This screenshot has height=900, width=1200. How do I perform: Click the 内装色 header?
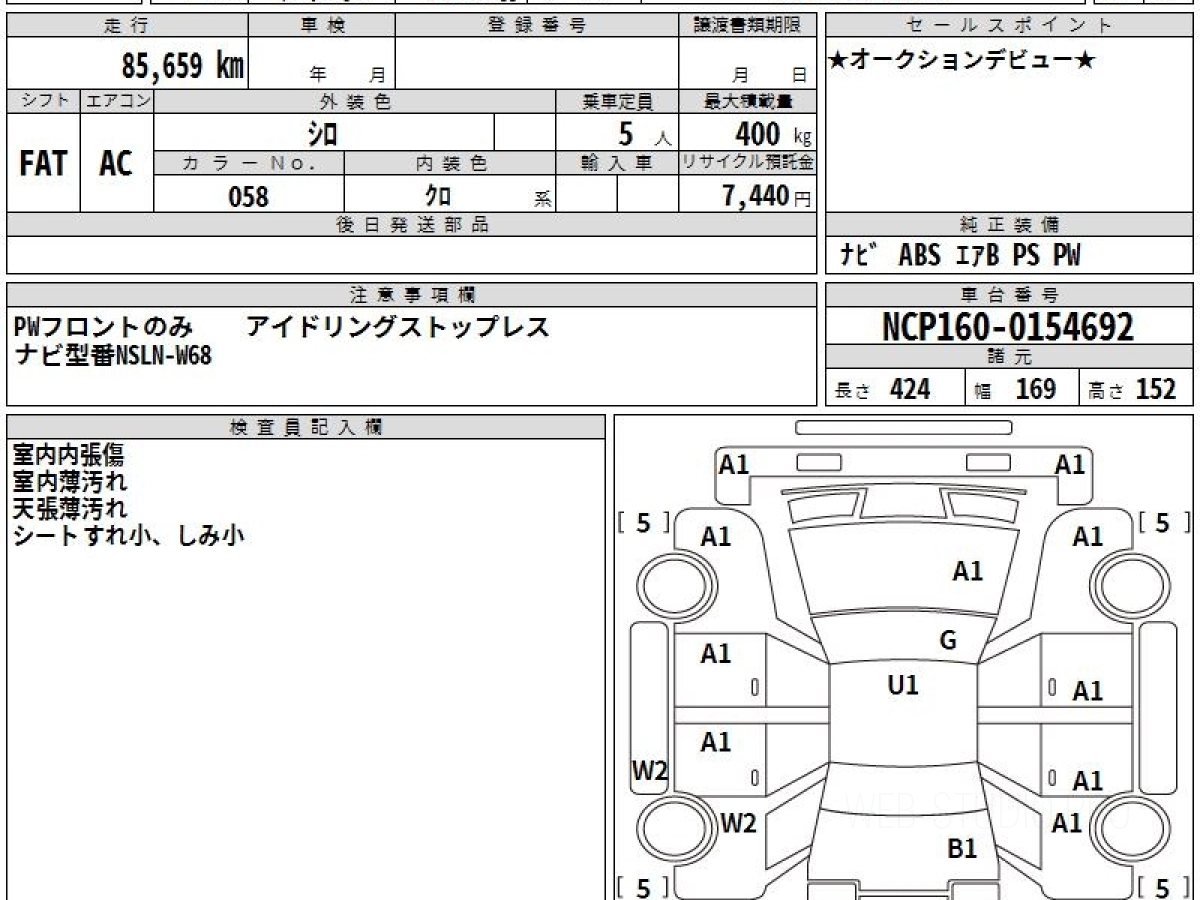pos(450,163)
